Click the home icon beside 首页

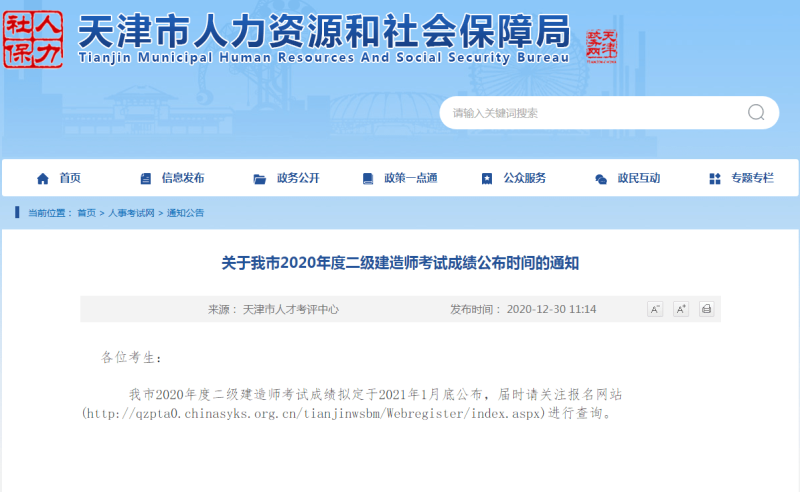42,179
